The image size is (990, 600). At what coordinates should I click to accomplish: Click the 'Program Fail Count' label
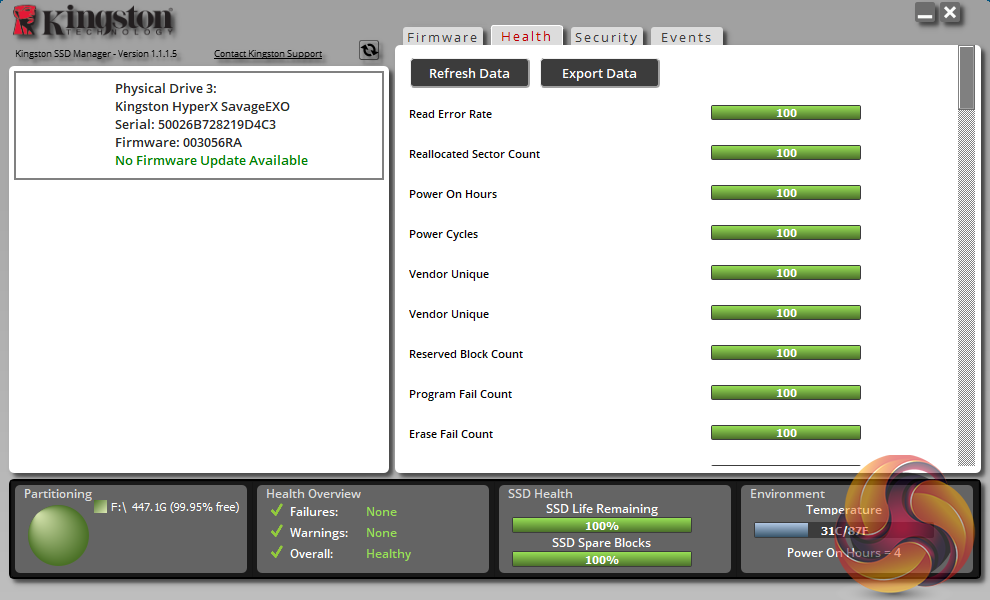[460, 394]
